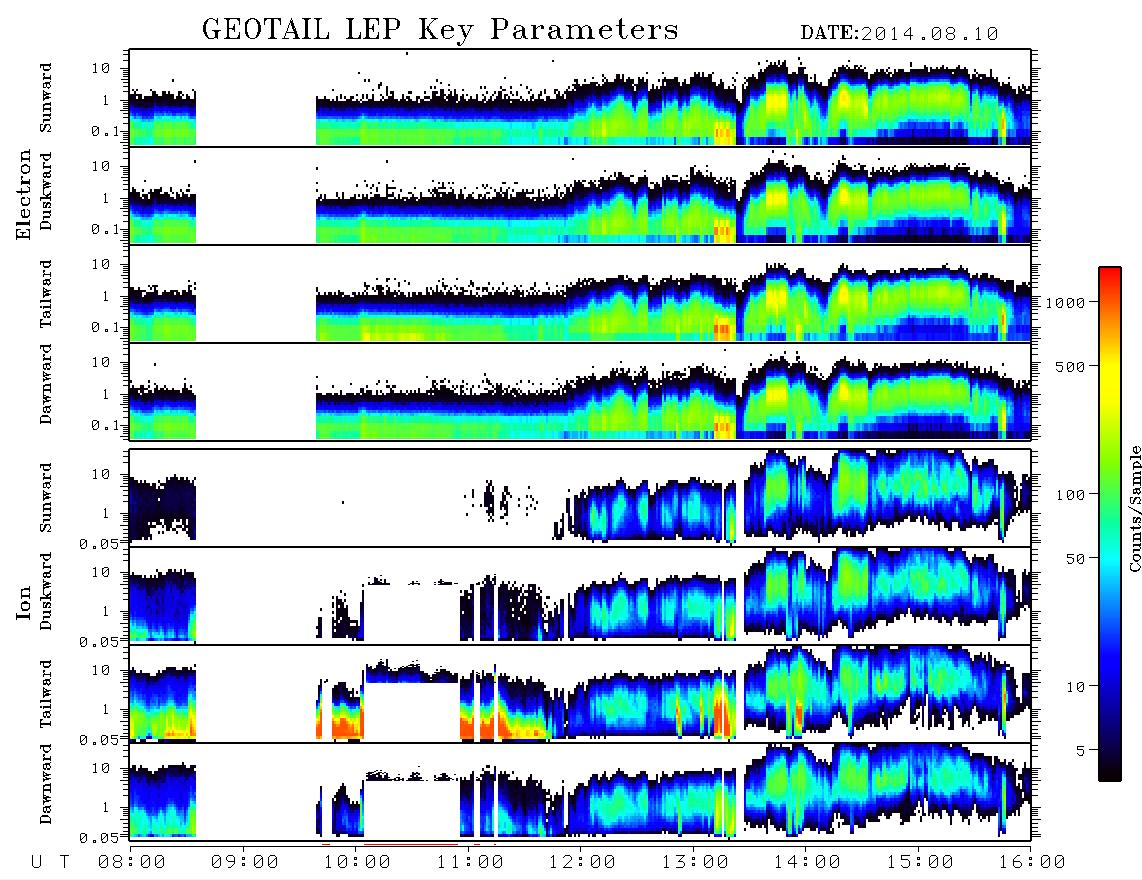Click the "16:00" time tick label
The height and width of the screenshot is (880, 1142).
pos(1031,862)
